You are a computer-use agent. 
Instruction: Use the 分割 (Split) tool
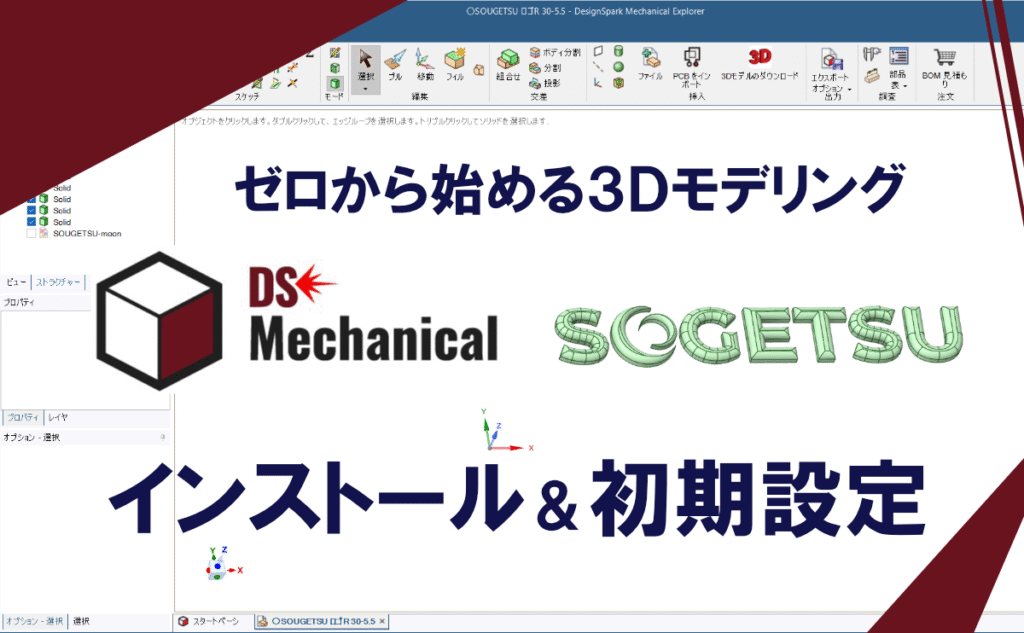tap(545, 68)
